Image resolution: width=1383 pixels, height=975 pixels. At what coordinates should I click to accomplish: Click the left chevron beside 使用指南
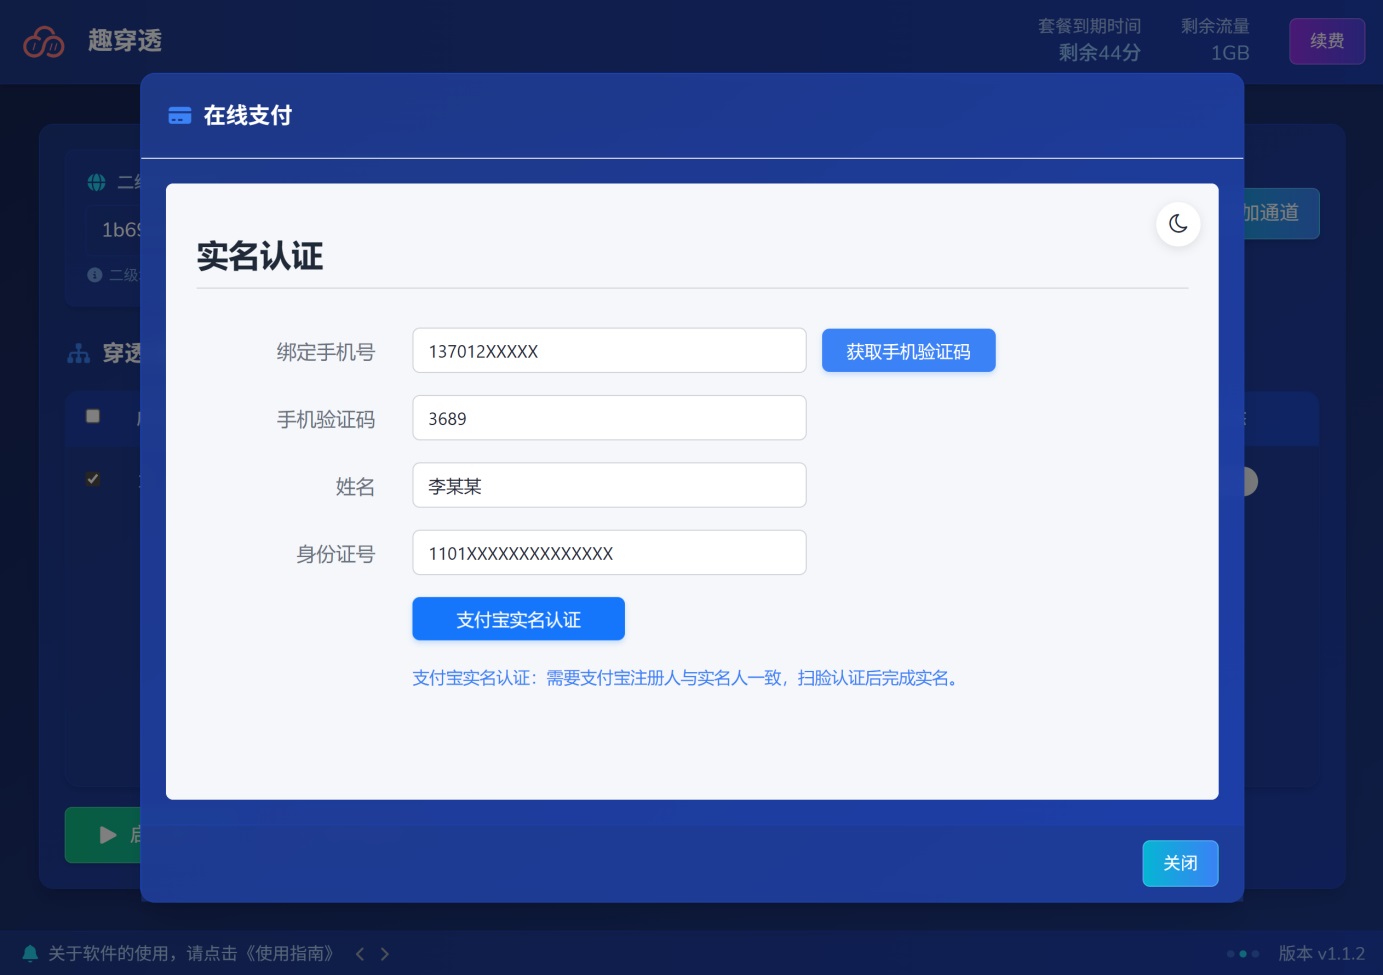tap(358, 953)
